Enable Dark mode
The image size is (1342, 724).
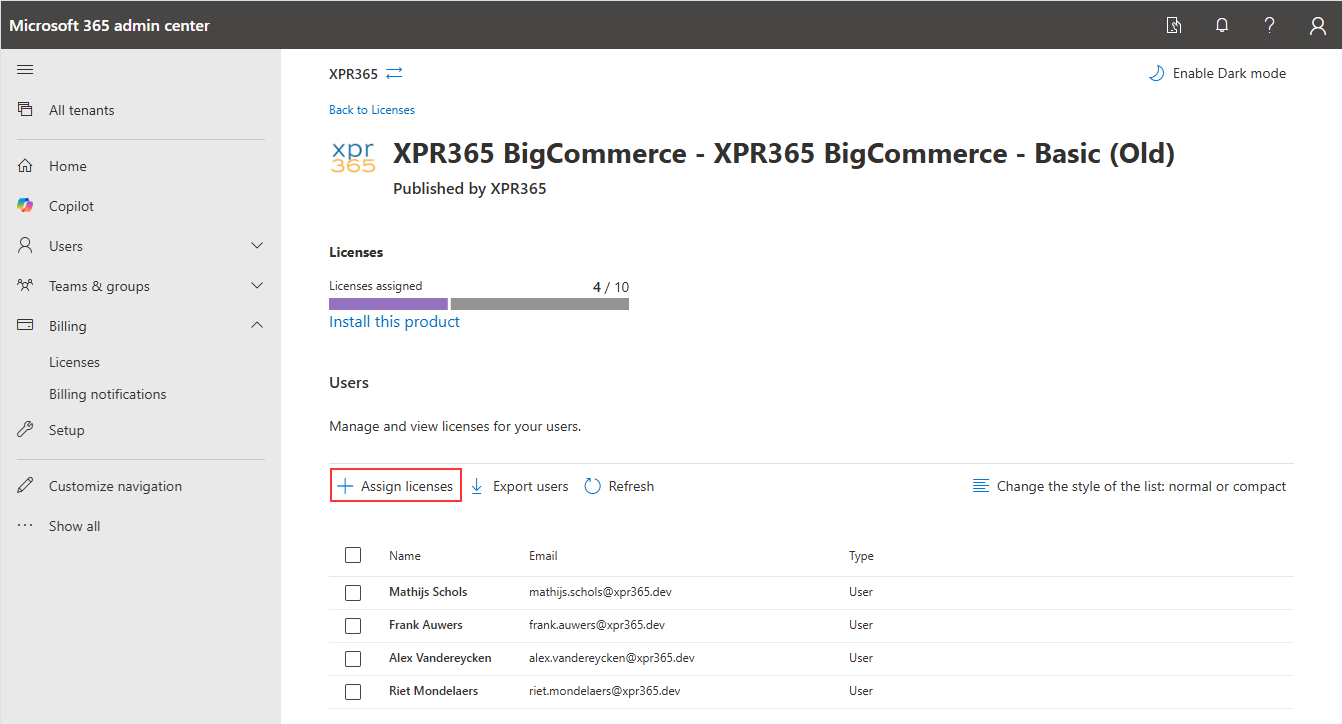1217,73
